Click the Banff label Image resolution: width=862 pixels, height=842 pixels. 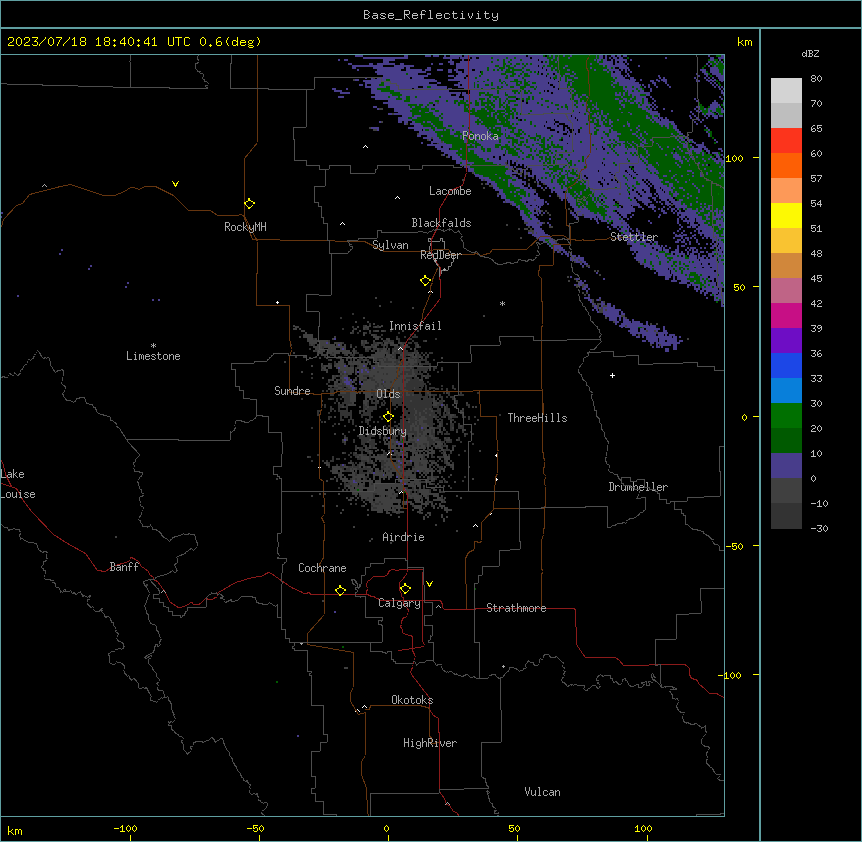(x=124, y=567)
